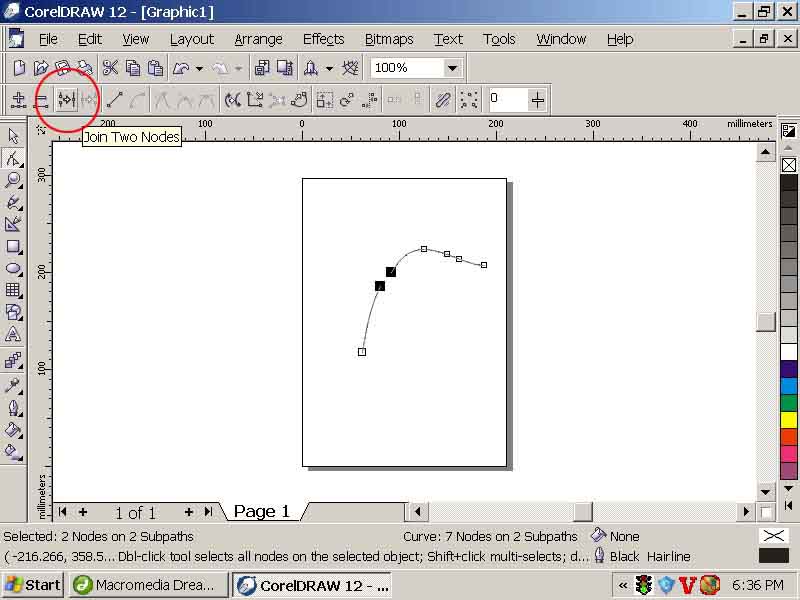
Task: Go to last page navigator button
Action: (209, 511)
